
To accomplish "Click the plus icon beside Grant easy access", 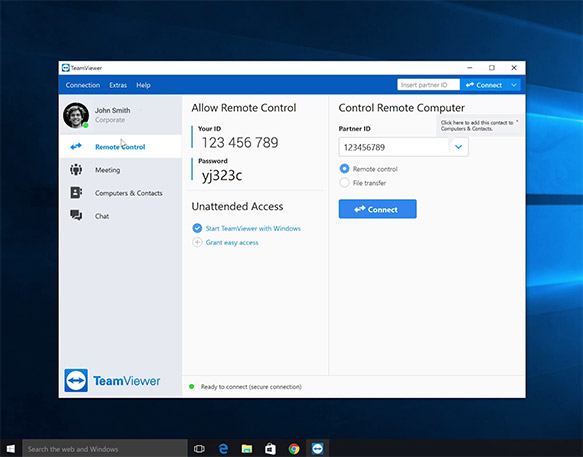I will point(197,242).
